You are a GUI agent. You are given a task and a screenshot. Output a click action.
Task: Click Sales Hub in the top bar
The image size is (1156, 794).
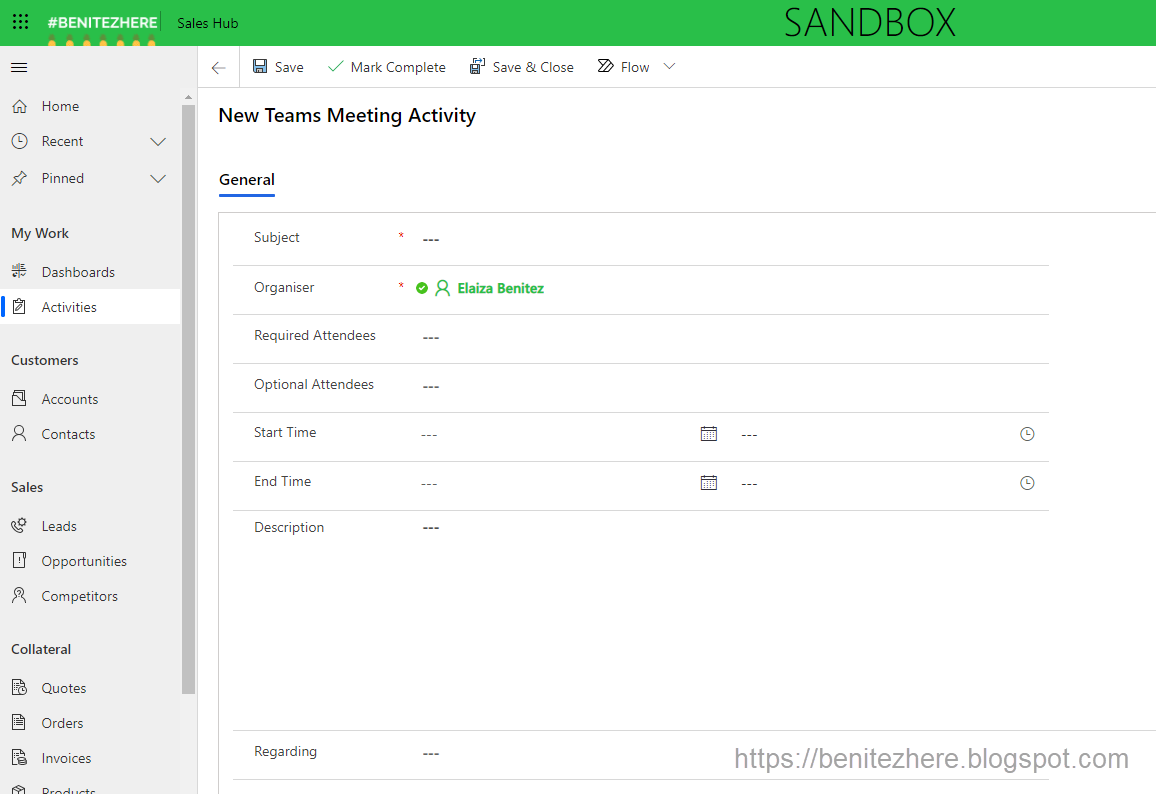(x=207, y=22)
